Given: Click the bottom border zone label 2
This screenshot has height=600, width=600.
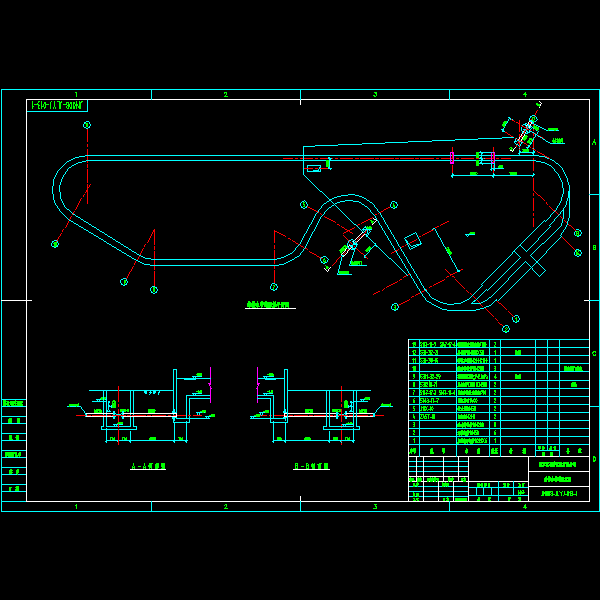Looking at the screenshot, I should pos(226,507).
